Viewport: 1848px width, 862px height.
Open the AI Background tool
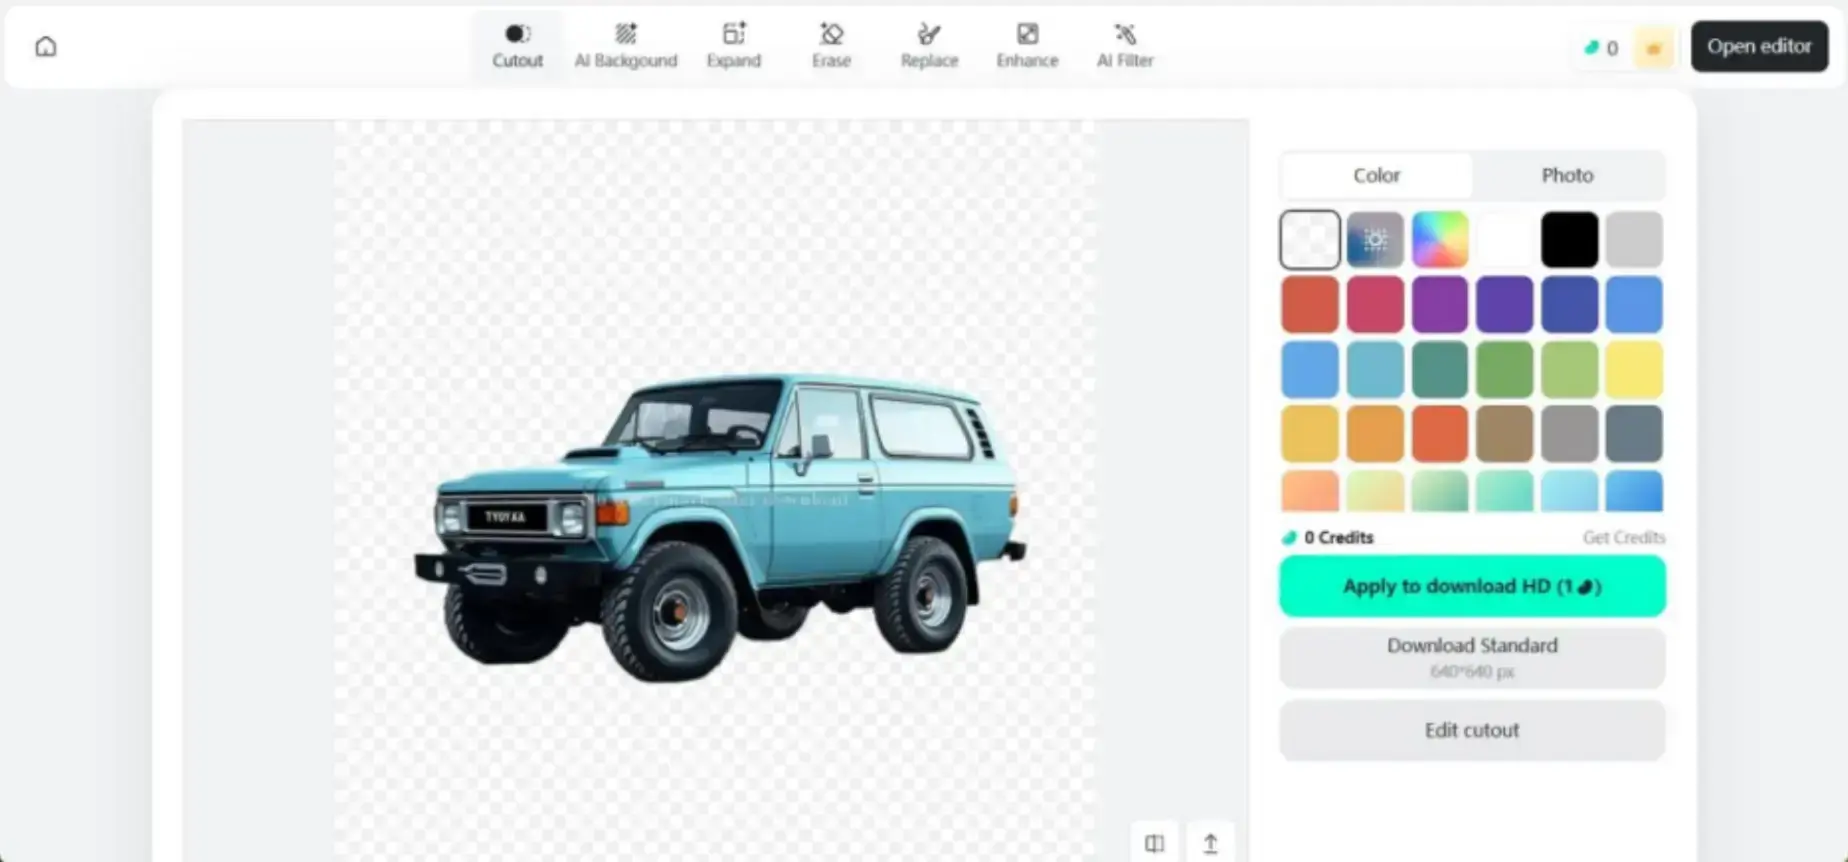625,46
